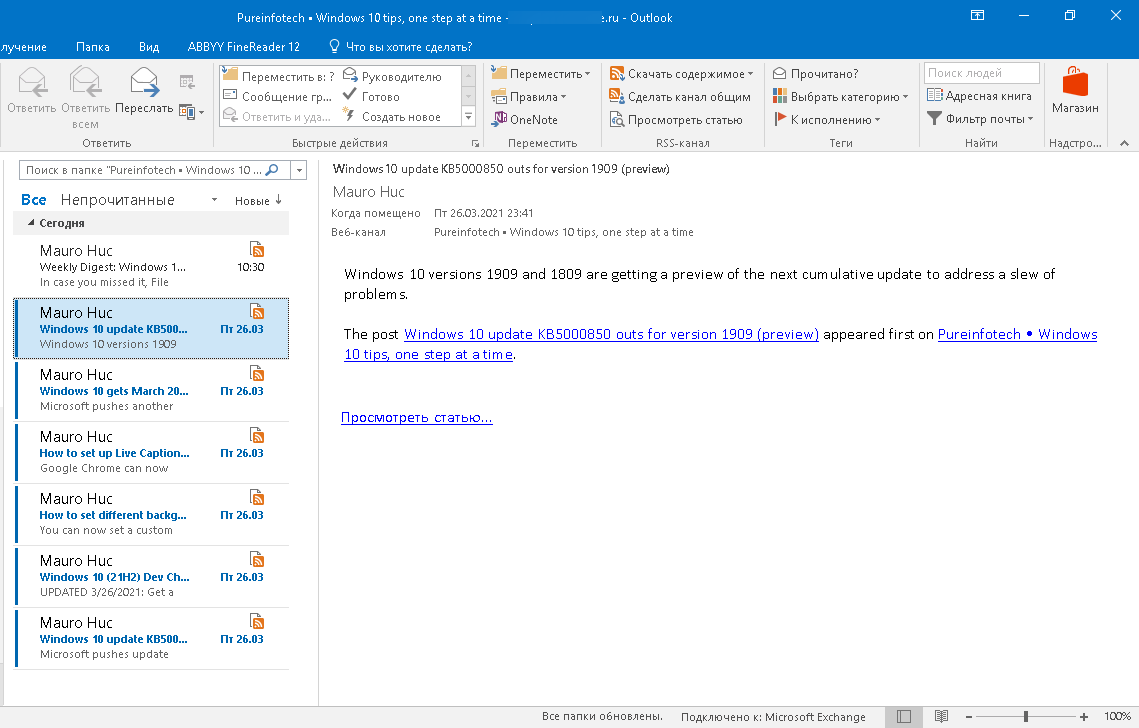Open the 'К исполнению' follow-up flag dropdown
Image resolution: width=1139 pixels, height=728 pixels.
click(827, 119)
